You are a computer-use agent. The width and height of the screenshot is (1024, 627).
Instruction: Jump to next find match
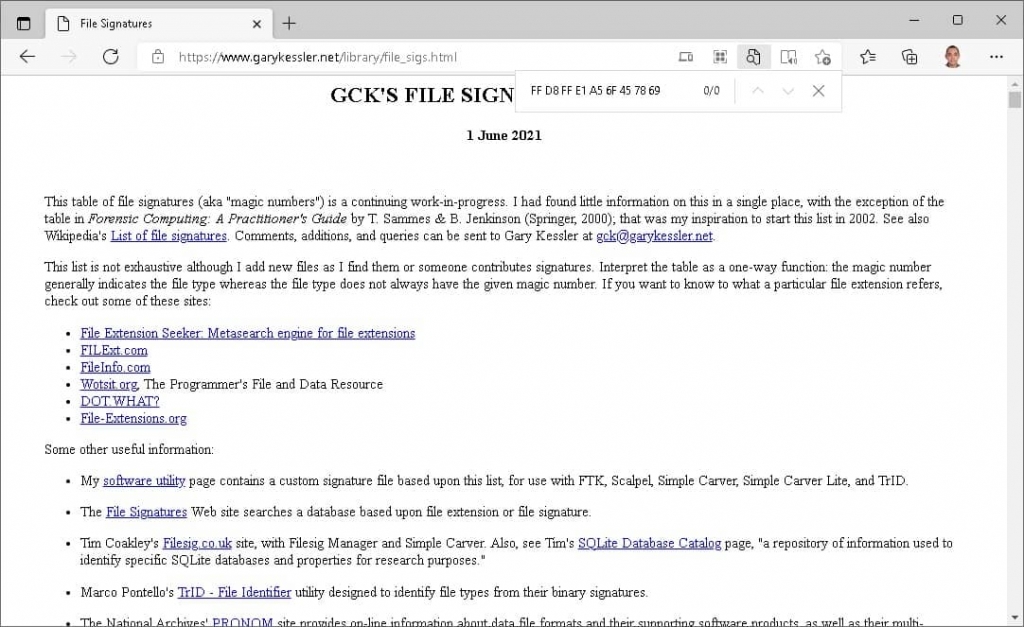788,90
